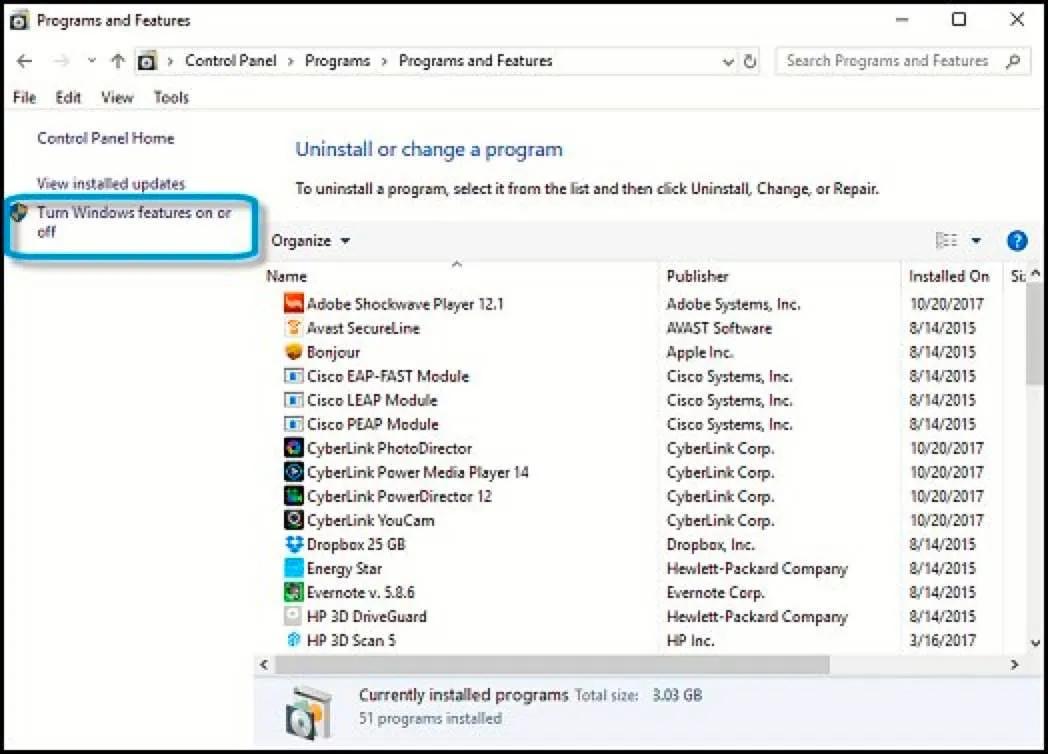Select the Avast SecureLine entry
Screen dimensions: 1048x754
(363, 328)
